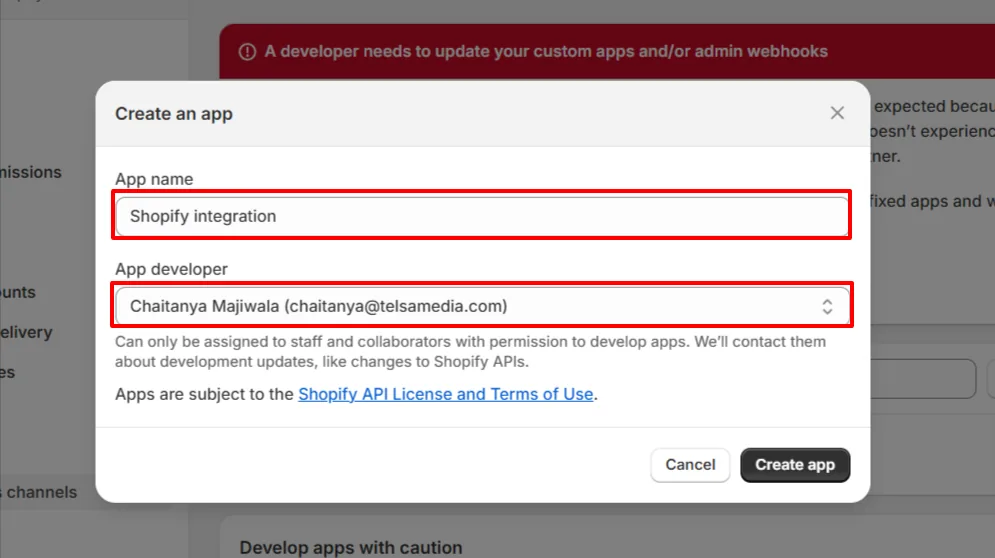Select 'channels' sidebar item behind dialog
Viewport: 995px width, 558px height.
click(41, 492)
